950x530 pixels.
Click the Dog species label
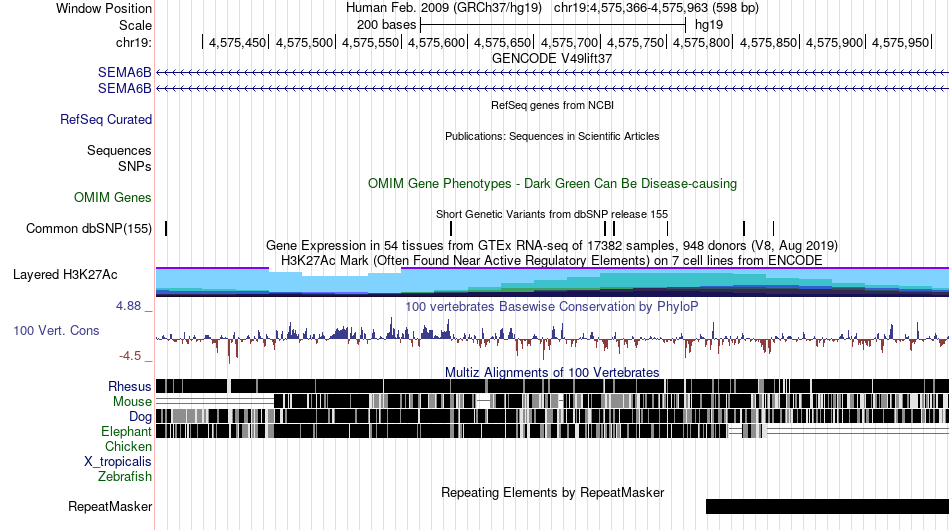pyautogui.click(x=140, y=416)
